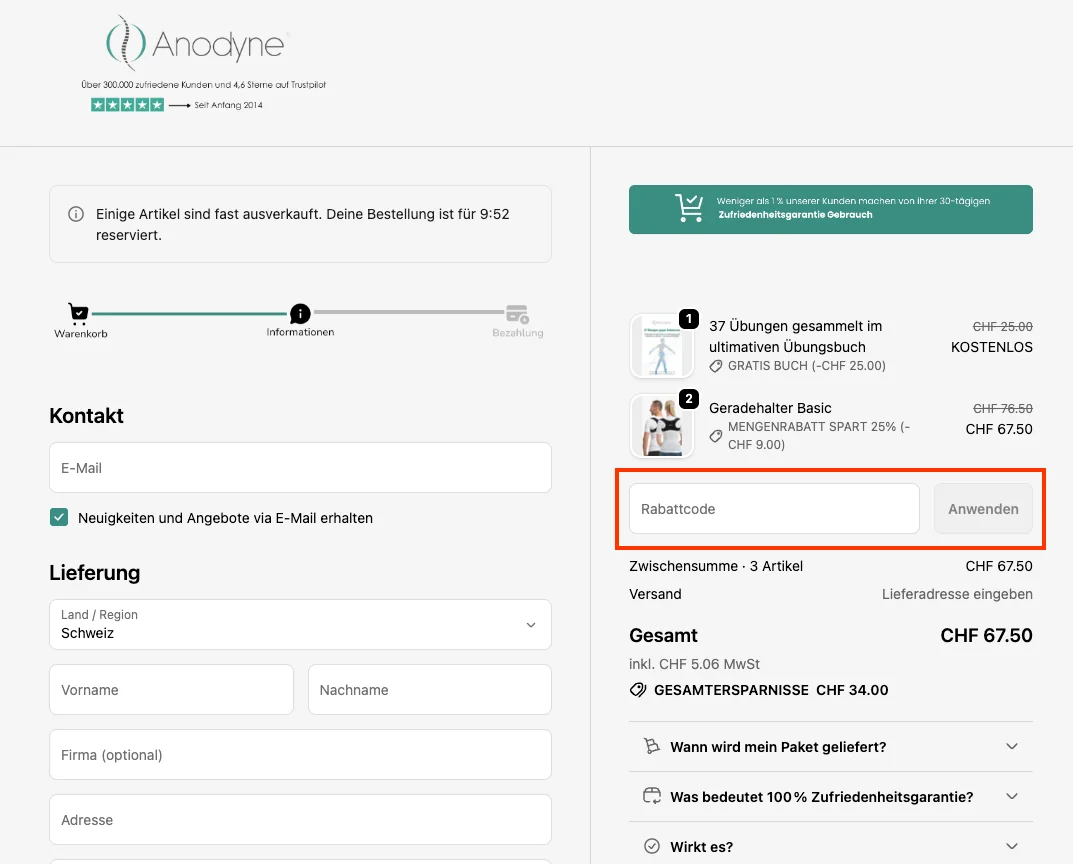This screenshot has height=864, width=1073.
Task: Click the Geradehalter Basic product thumbnail
Action: pyautogui.click(x=661, y=427)
